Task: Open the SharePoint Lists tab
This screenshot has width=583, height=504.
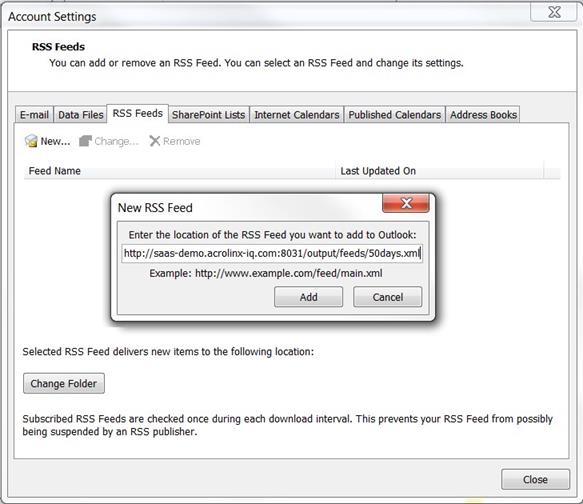Action: pos(208,114)
